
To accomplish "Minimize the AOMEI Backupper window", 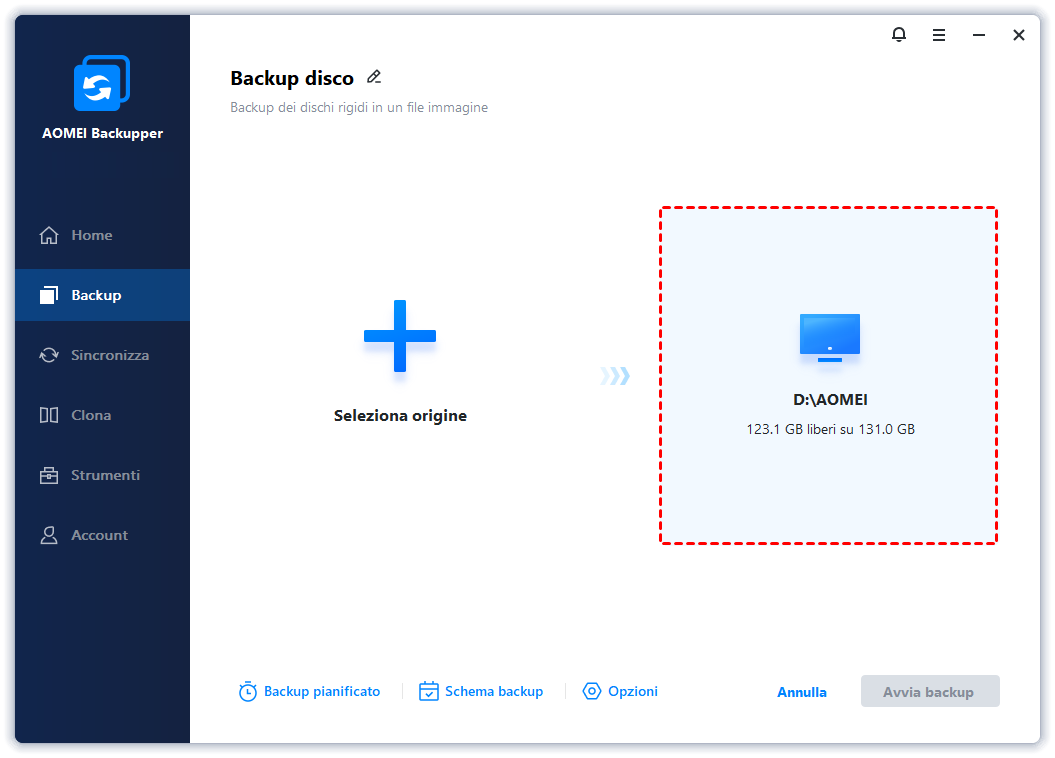I will (x=979, y=35).
